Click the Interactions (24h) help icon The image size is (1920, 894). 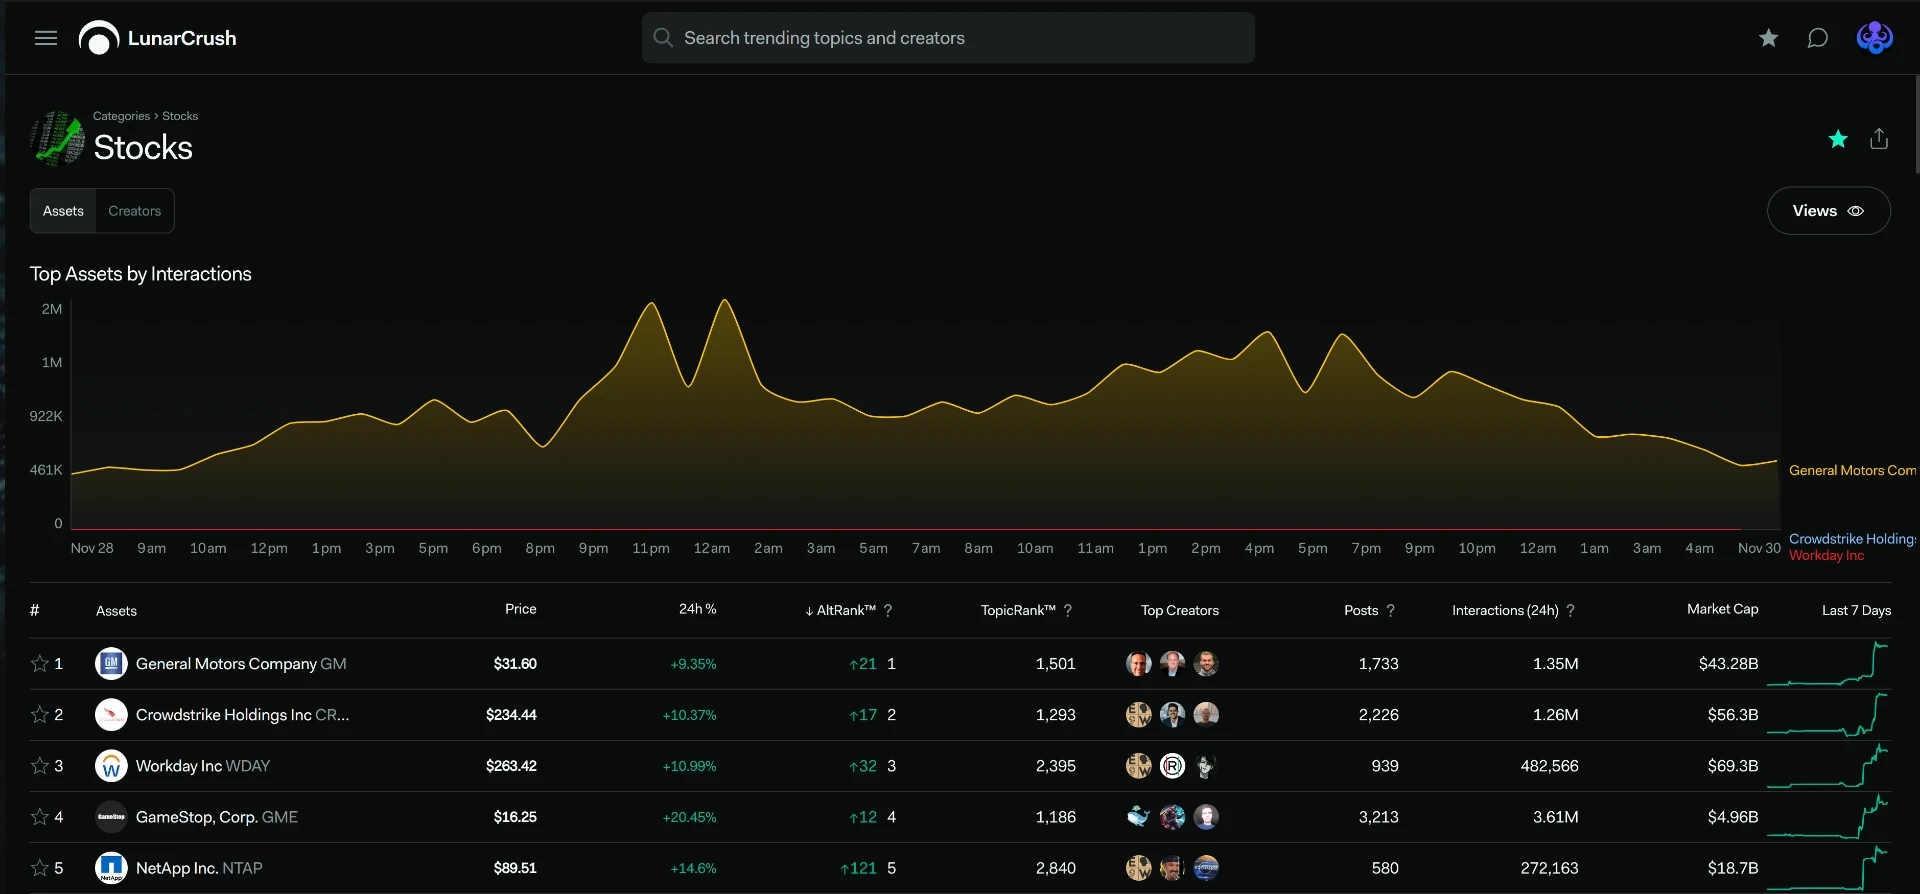point(1570,610)
